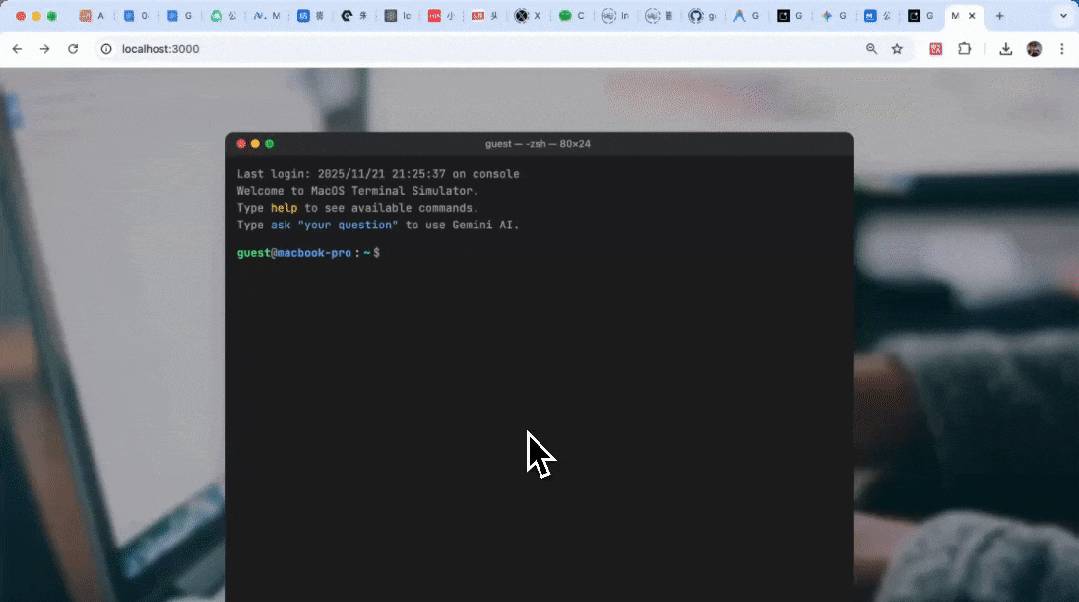1079x602 pixels.
Task: Navigate back using the back arrow
Action: pos(17,48)
